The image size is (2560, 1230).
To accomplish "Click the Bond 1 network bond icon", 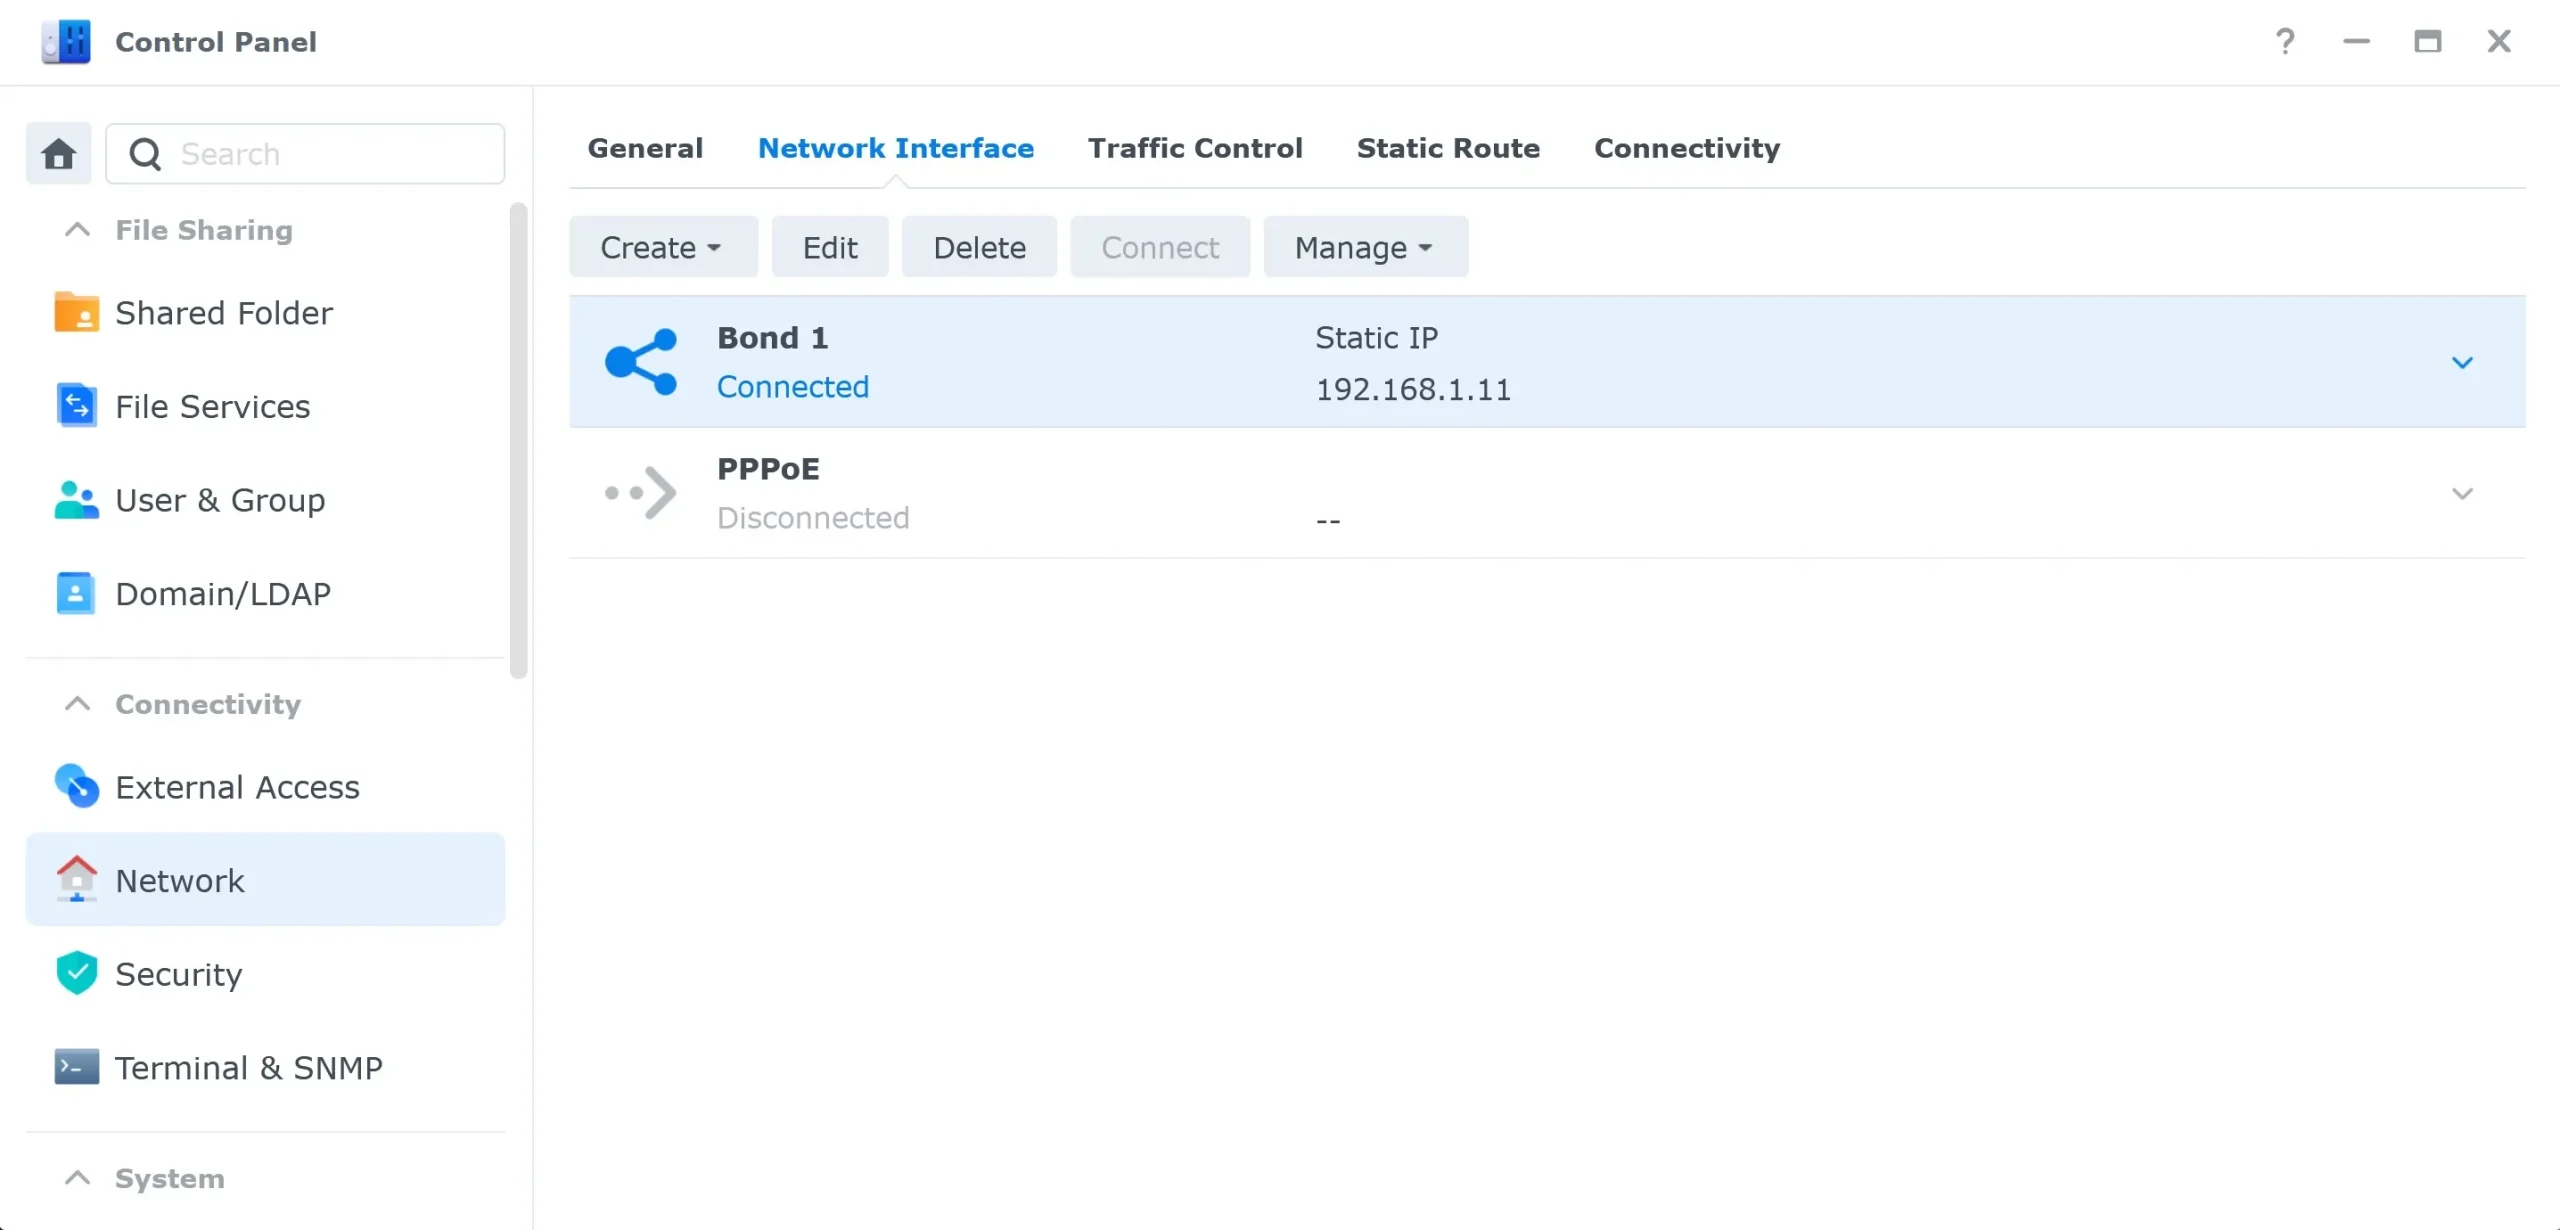I will tap(640, 361).
